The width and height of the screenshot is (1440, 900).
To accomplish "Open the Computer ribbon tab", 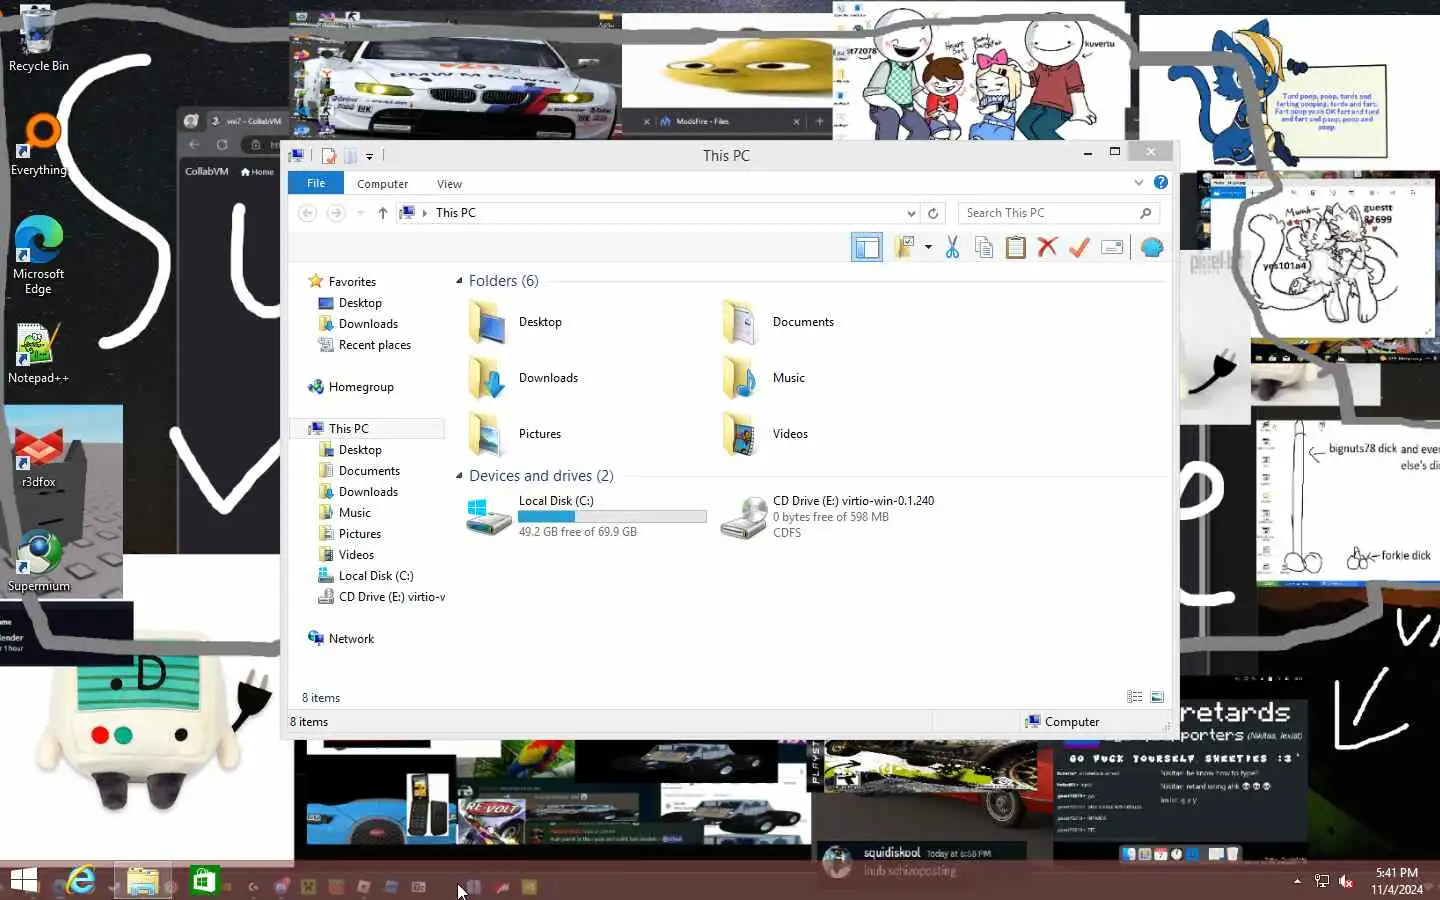I will click(382, 184).
